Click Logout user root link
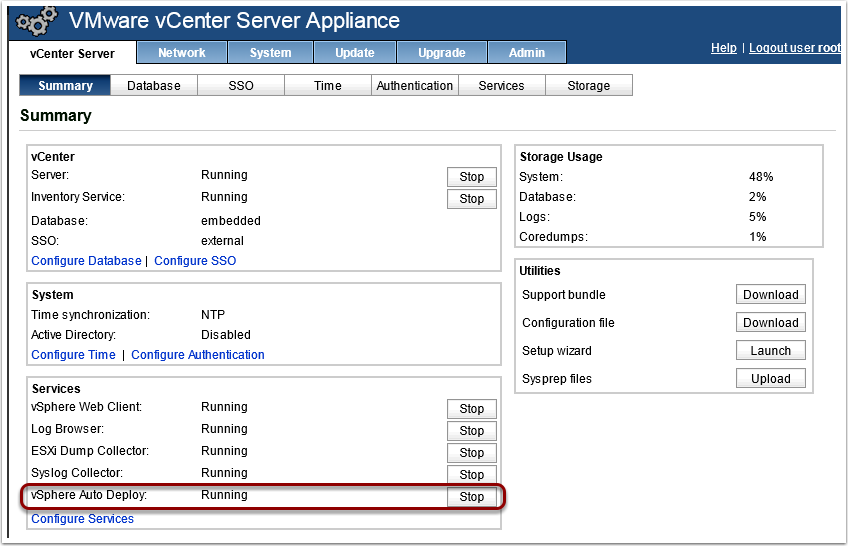 [795, 48]
